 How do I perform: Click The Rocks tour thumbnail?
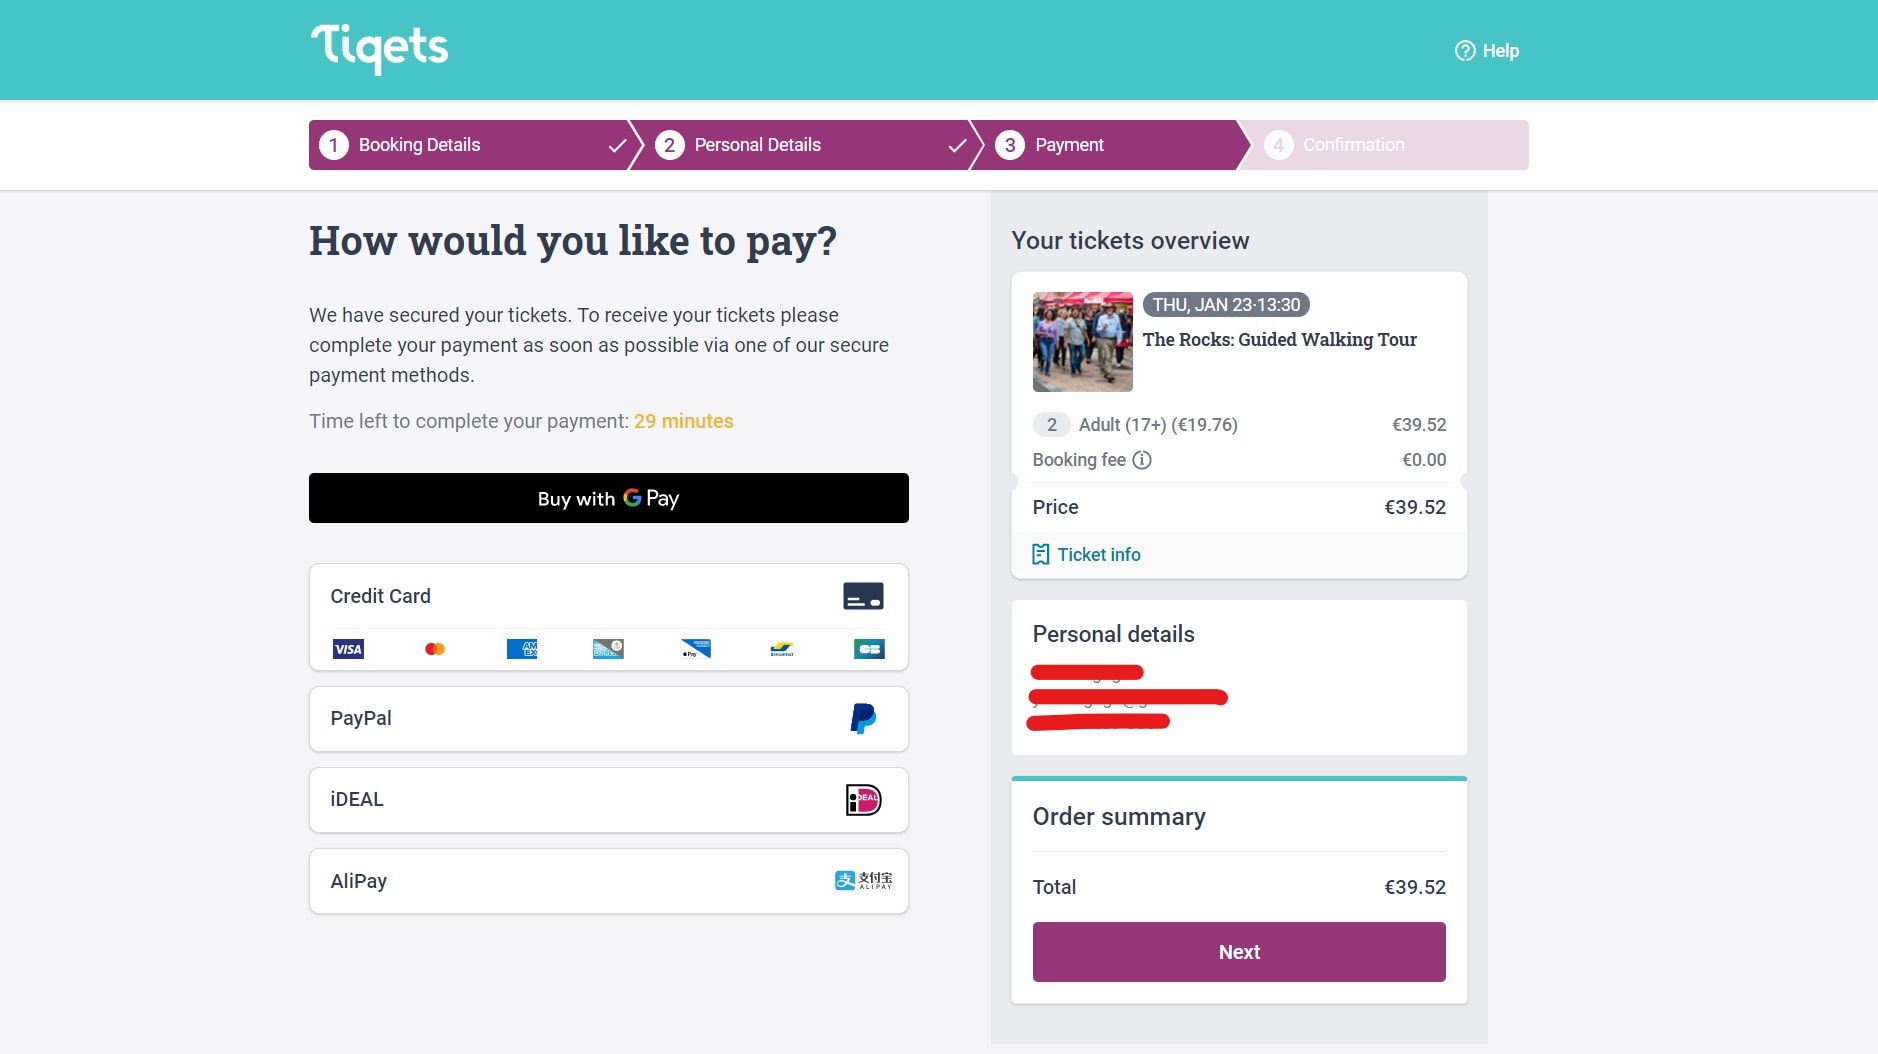coord(1083,342)
